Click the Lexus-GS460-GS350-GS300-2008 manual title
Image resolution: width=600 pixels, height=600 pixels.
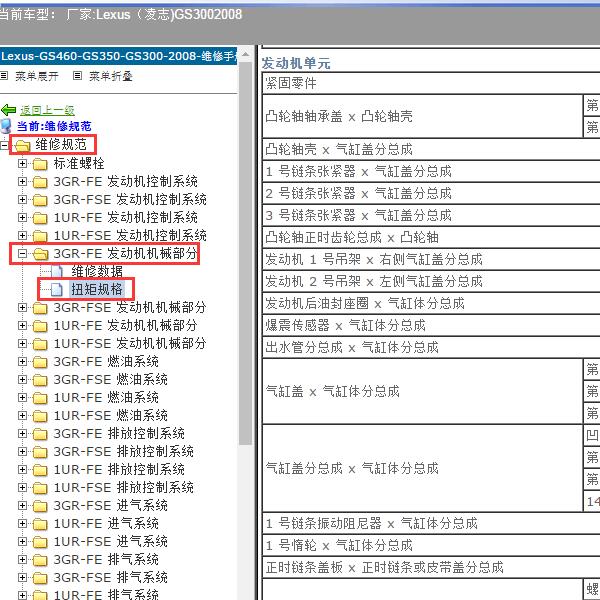119,56
